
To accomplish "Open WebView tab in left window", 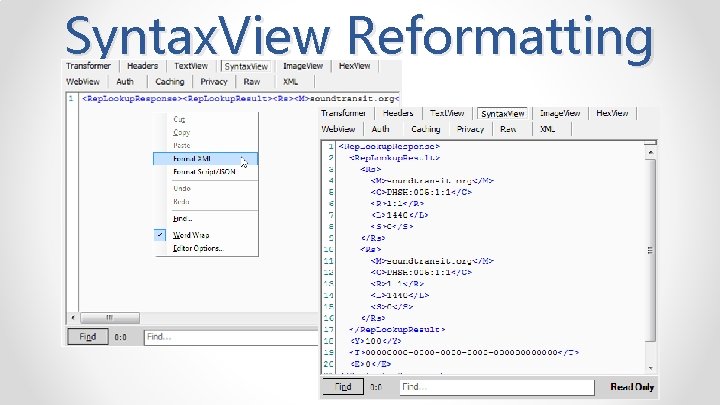I will (83, 82).
